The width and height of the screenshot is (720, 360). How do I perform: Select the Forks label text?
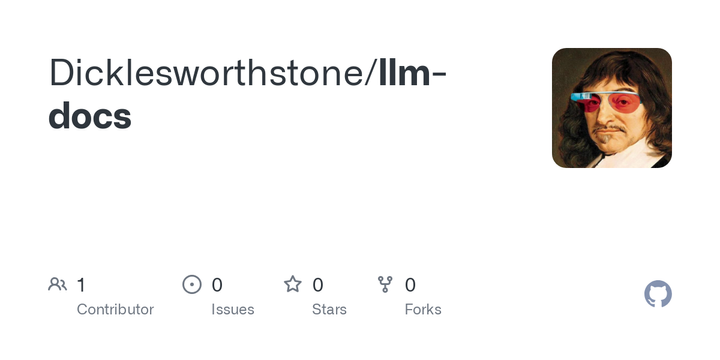point(423,309)
